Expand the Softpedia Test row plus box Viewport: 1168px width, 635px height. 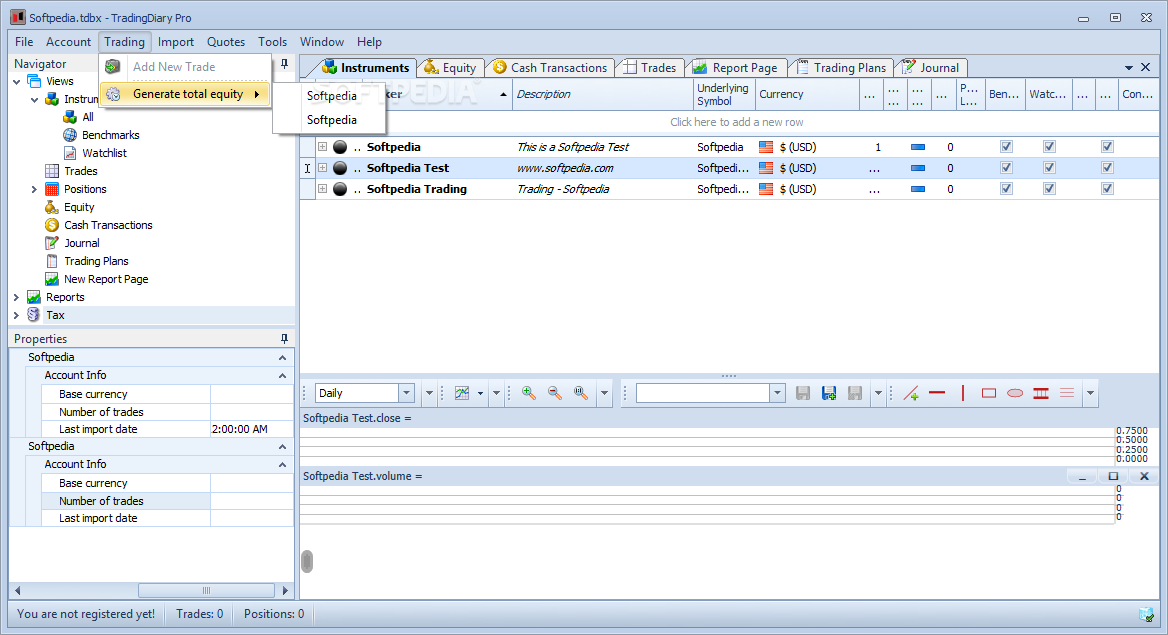[323, 168]
